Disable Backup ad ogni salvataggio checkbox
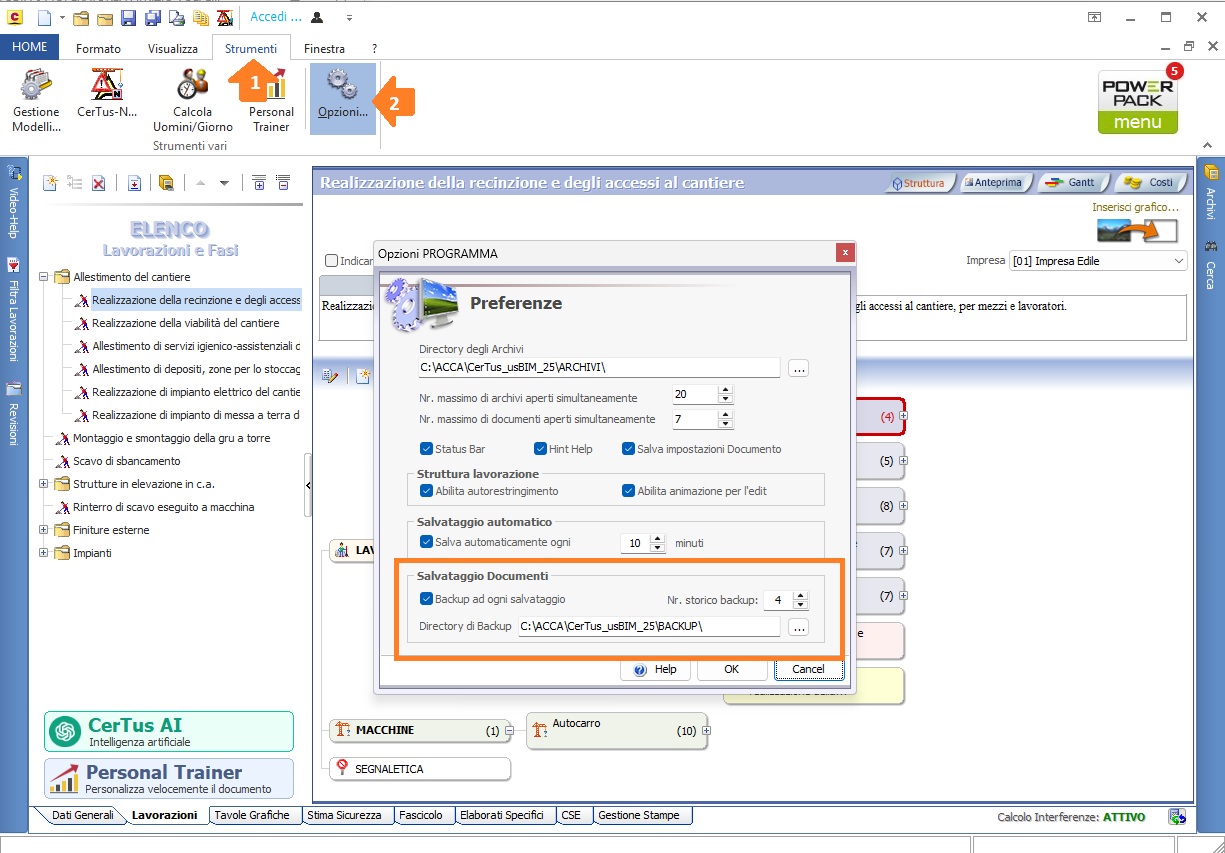Image resolution: width=1225 pixels, height=853 pixels. pyautogui.click(x=427, y=599)
